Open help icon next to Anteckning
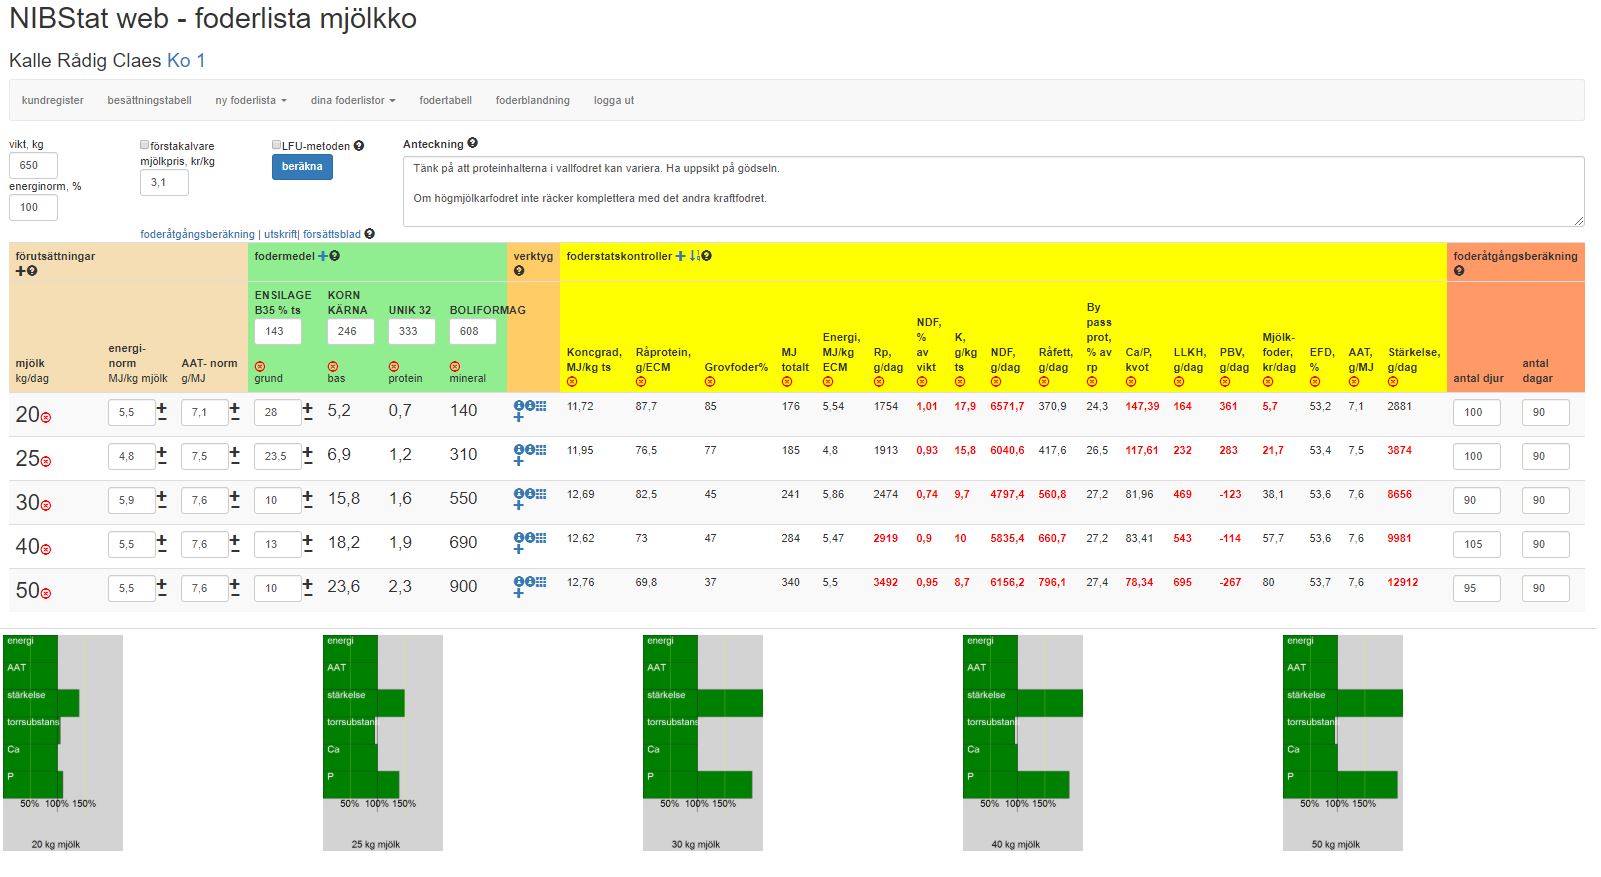 472,143
